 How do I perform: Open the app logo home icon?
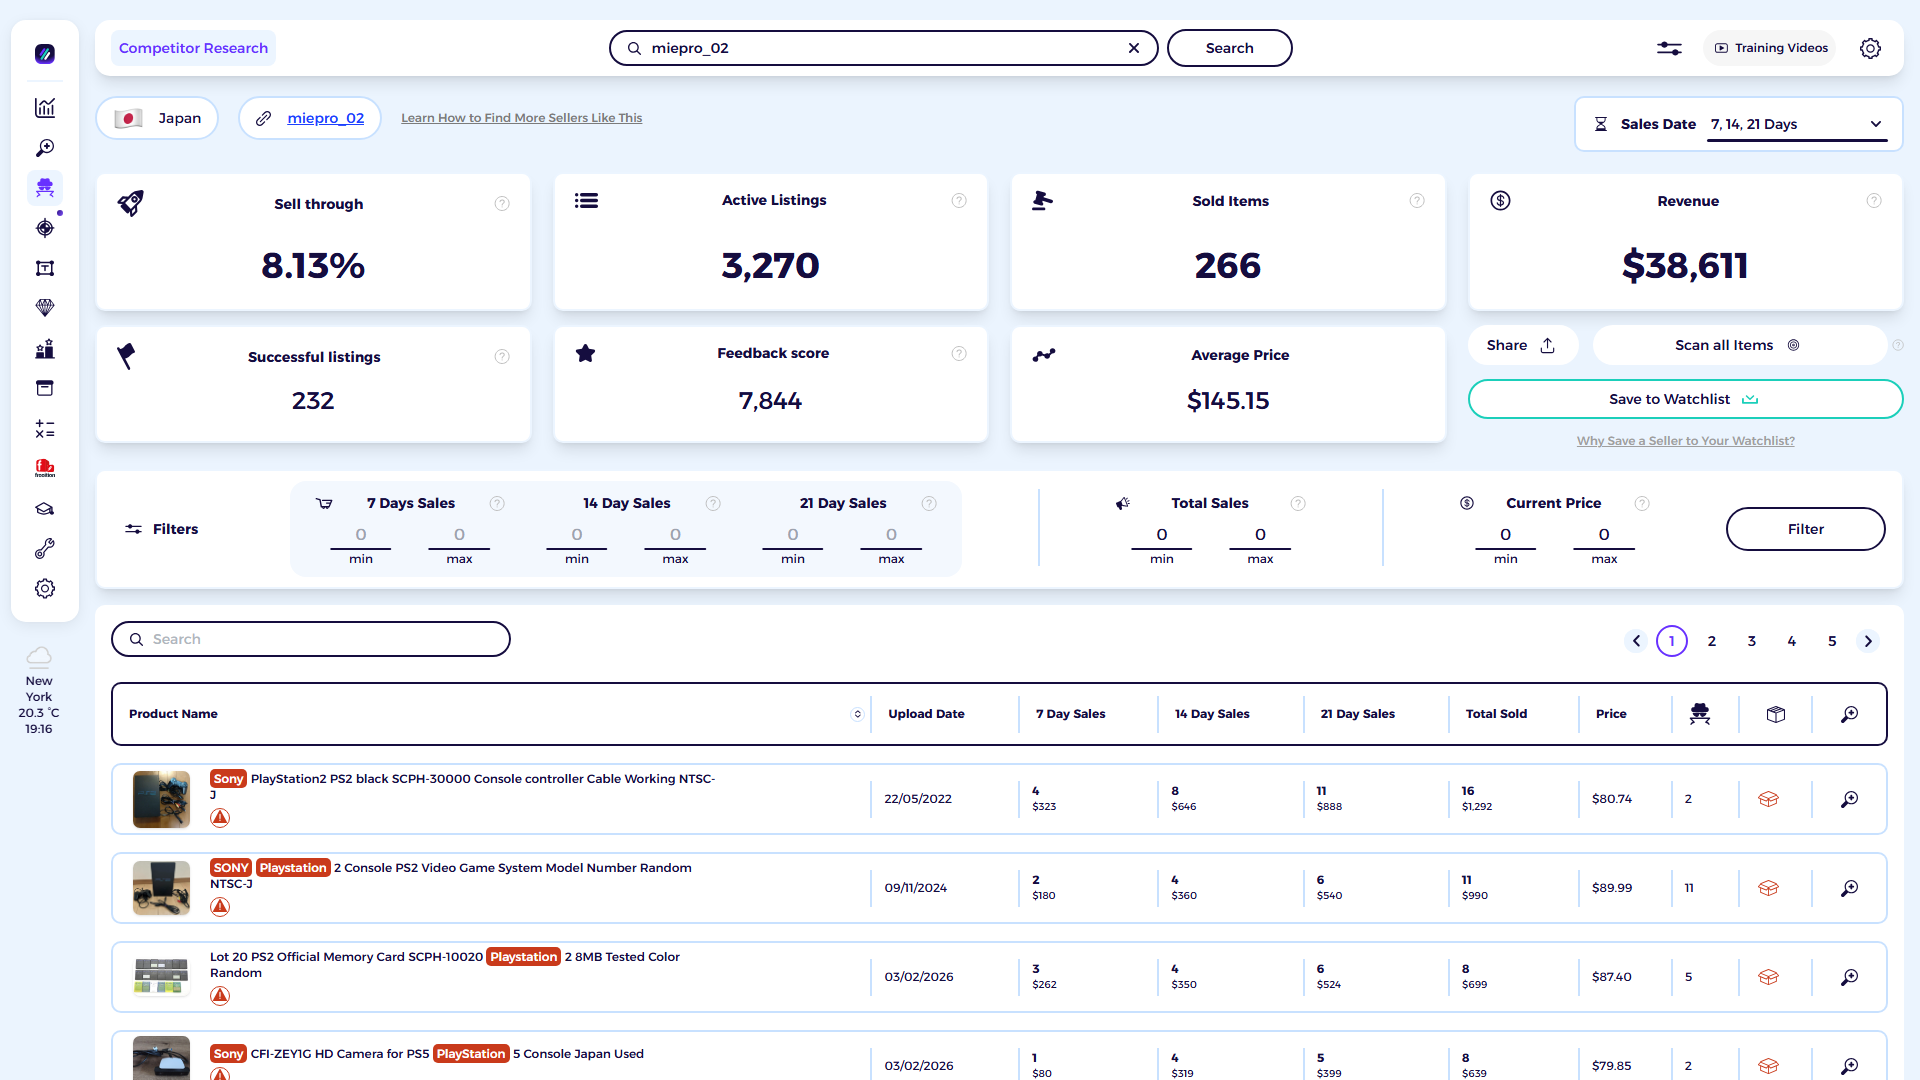pyautogui.click(x=45, y=54)
